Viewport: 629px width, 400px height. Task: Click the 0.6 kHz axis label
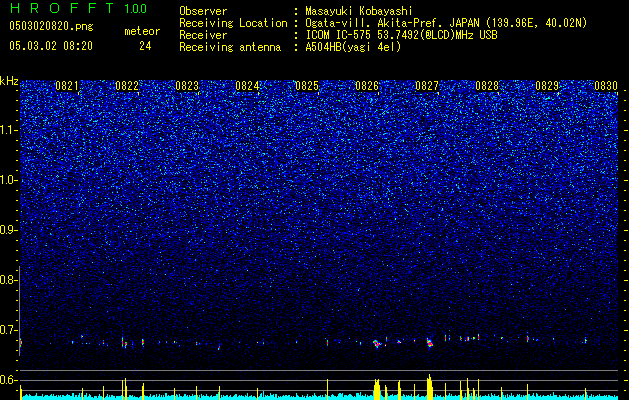coord(8,380)
